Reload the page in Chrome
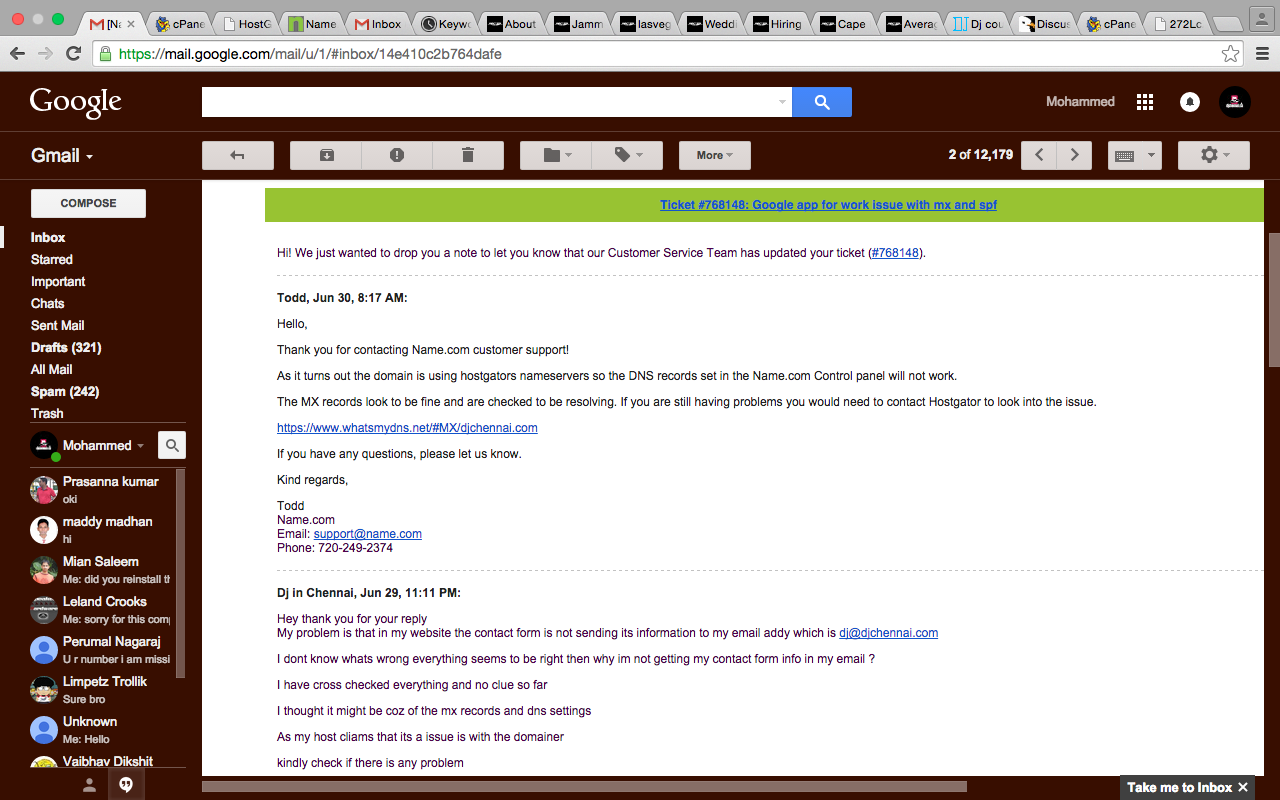The height and width of the screenshot is (800, 1280). tap(73, 54)
